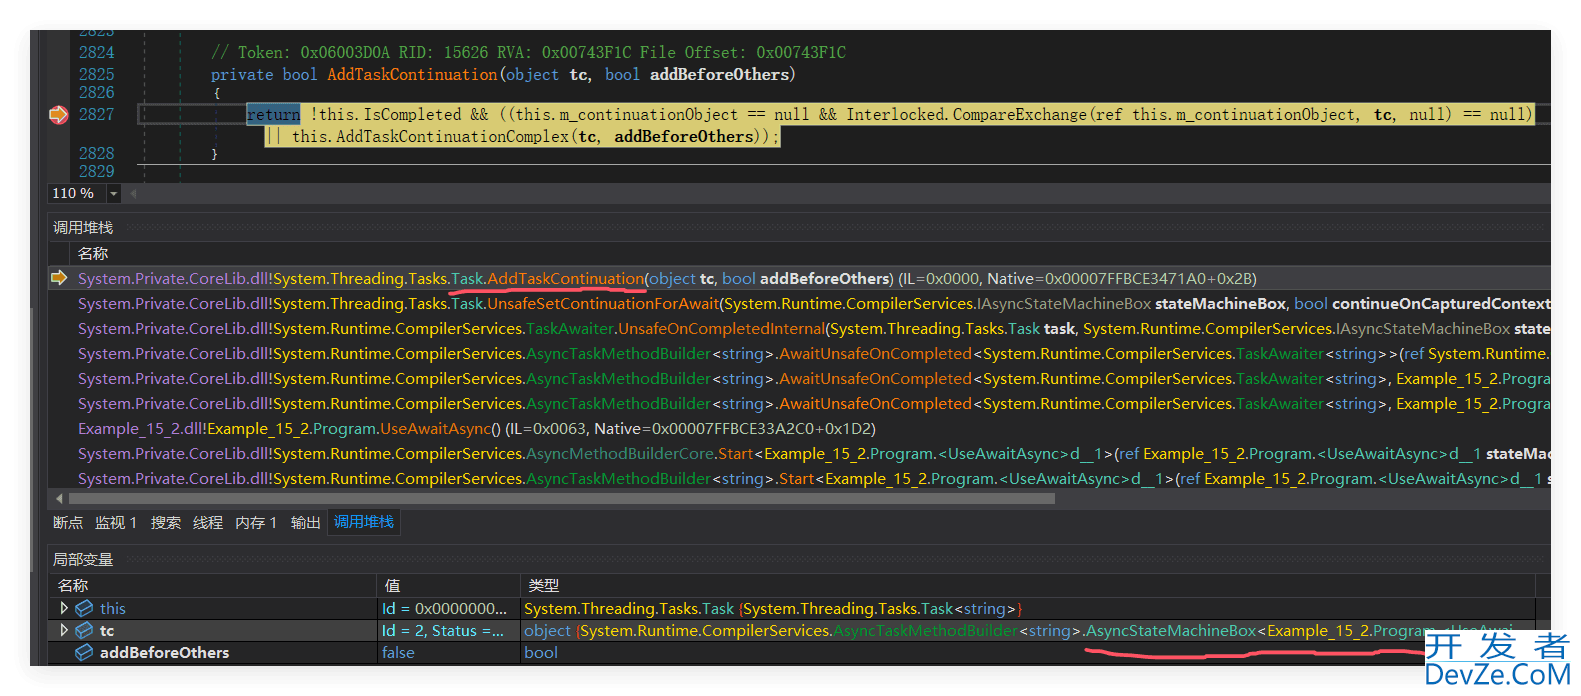Click the 'this' variable object icon
This screenshot has width=1581, height=696.
point(84,608)
